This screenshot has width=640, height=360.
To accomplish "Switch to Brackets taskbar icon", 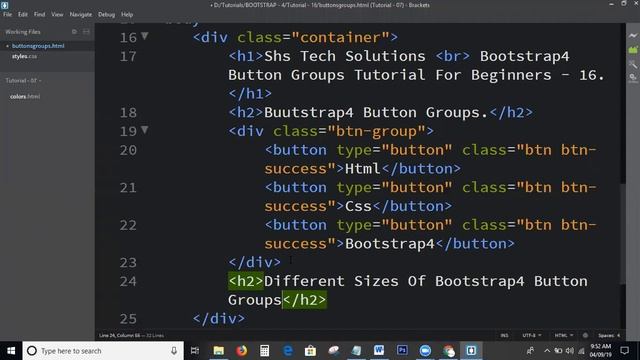I will coord(471,351).
